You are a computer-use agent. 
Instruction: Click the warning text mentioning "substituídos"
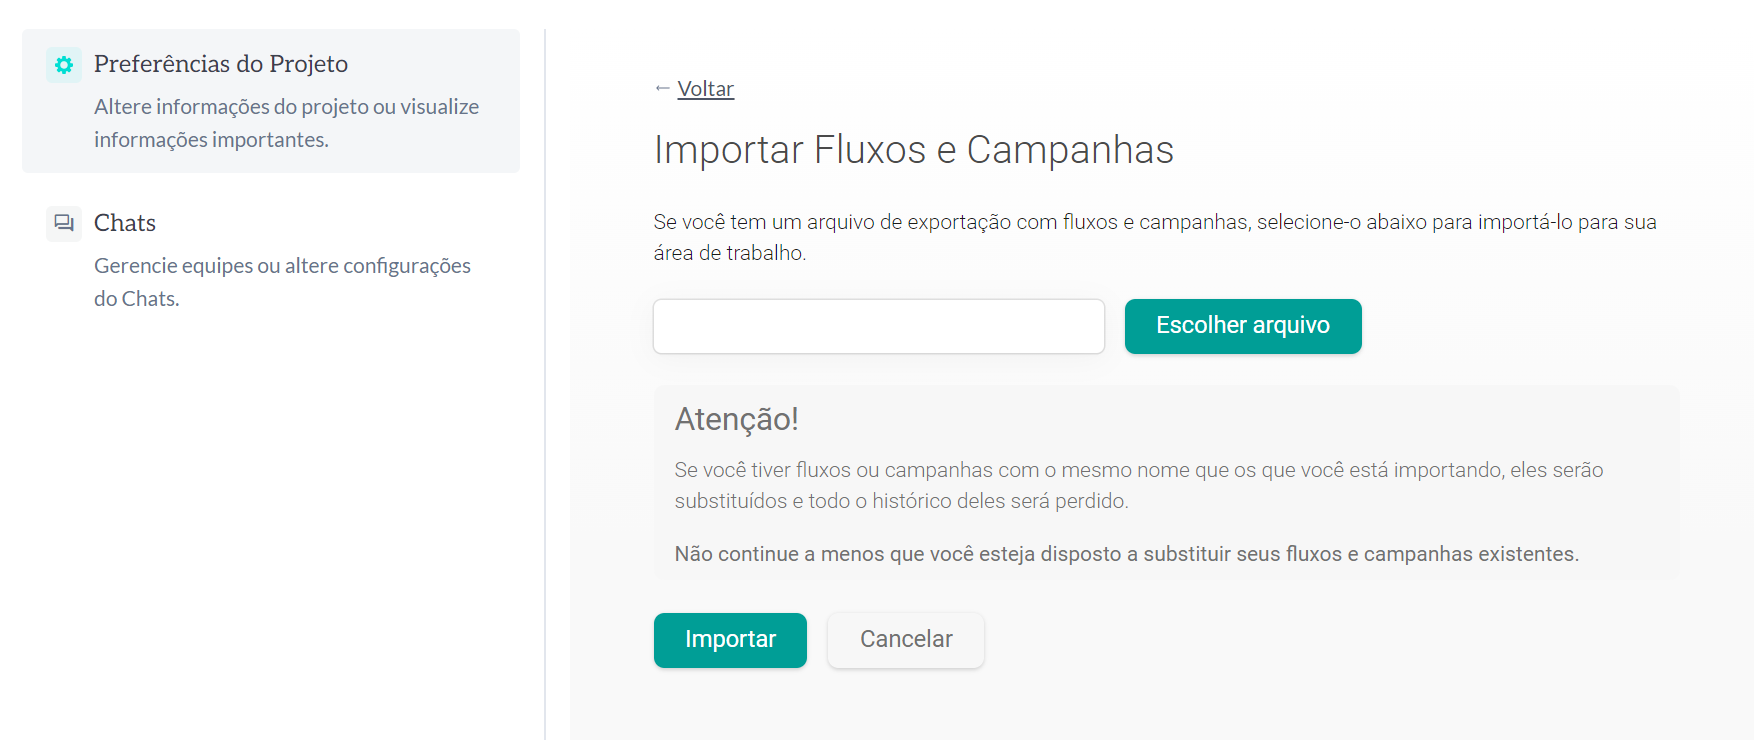click(900, 501)
